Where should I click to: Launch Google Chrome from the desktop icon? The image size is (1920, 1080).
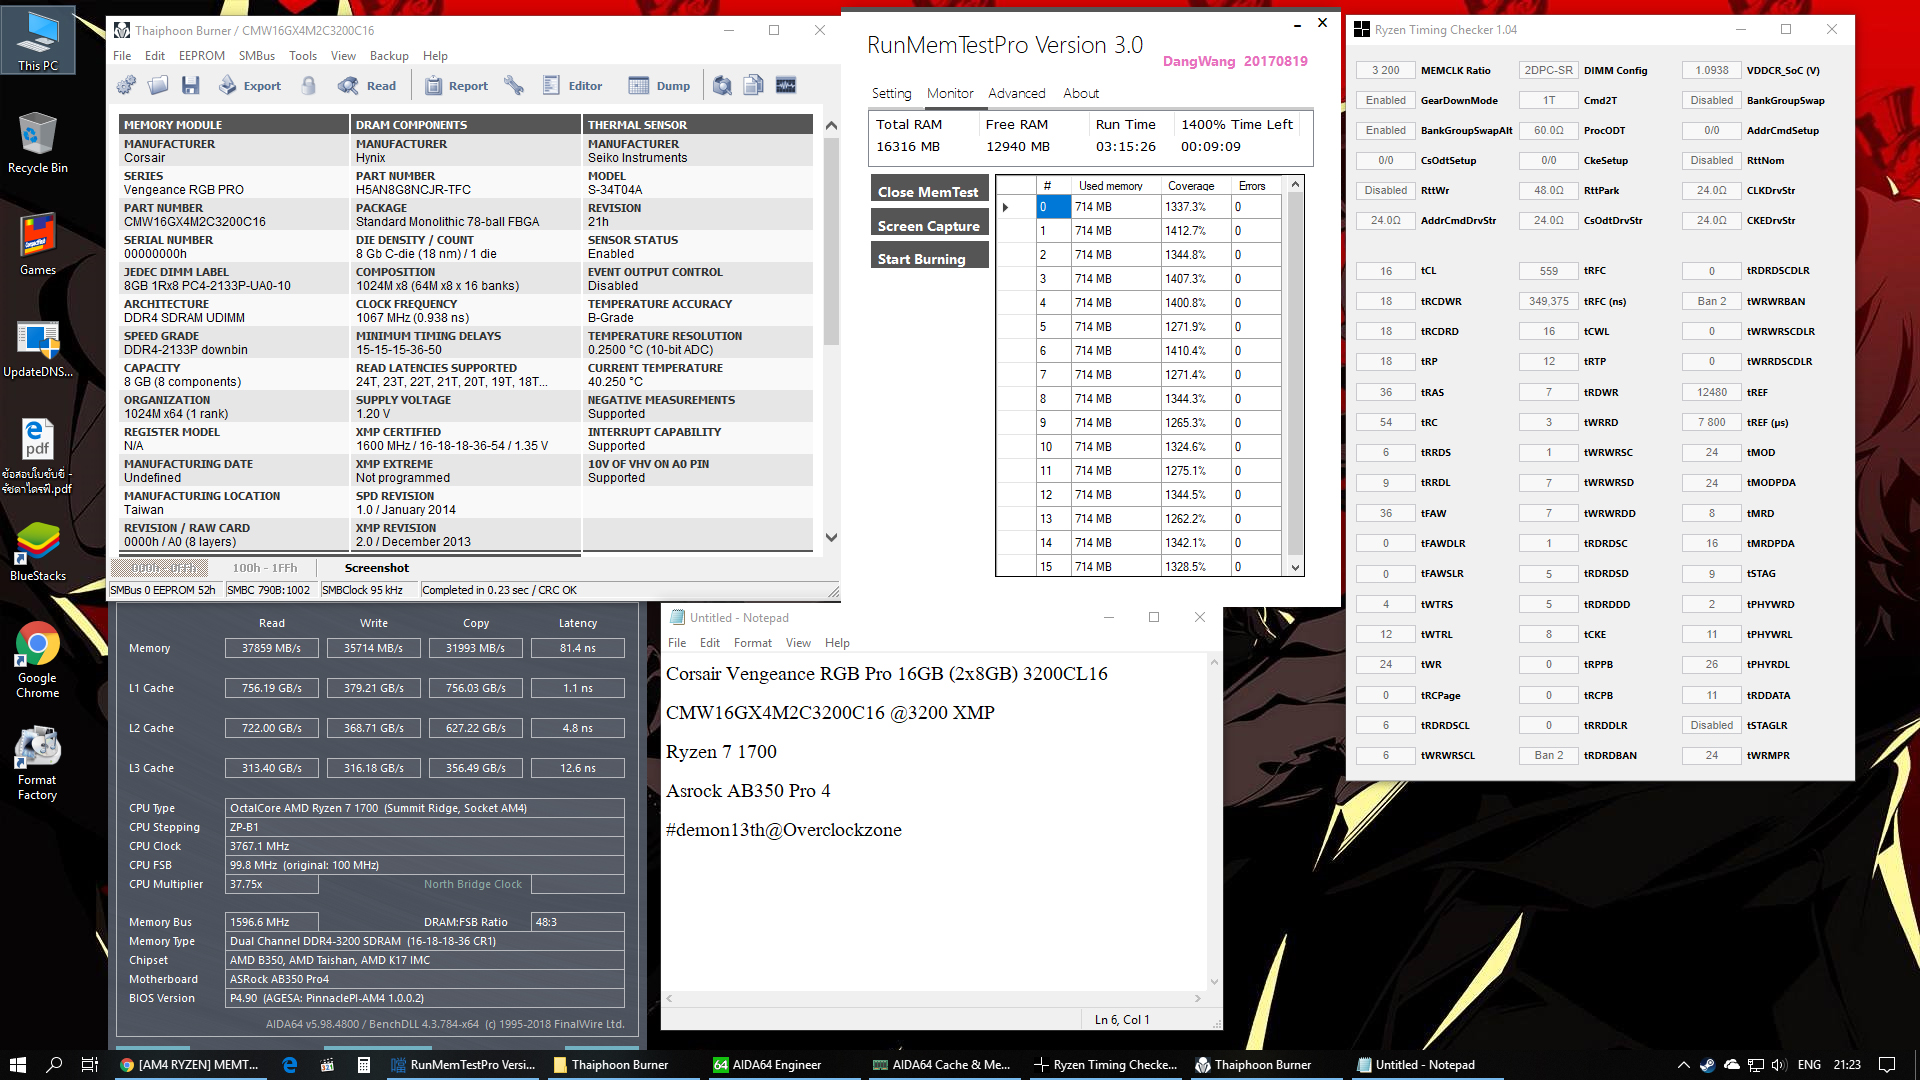click(38, 660)
